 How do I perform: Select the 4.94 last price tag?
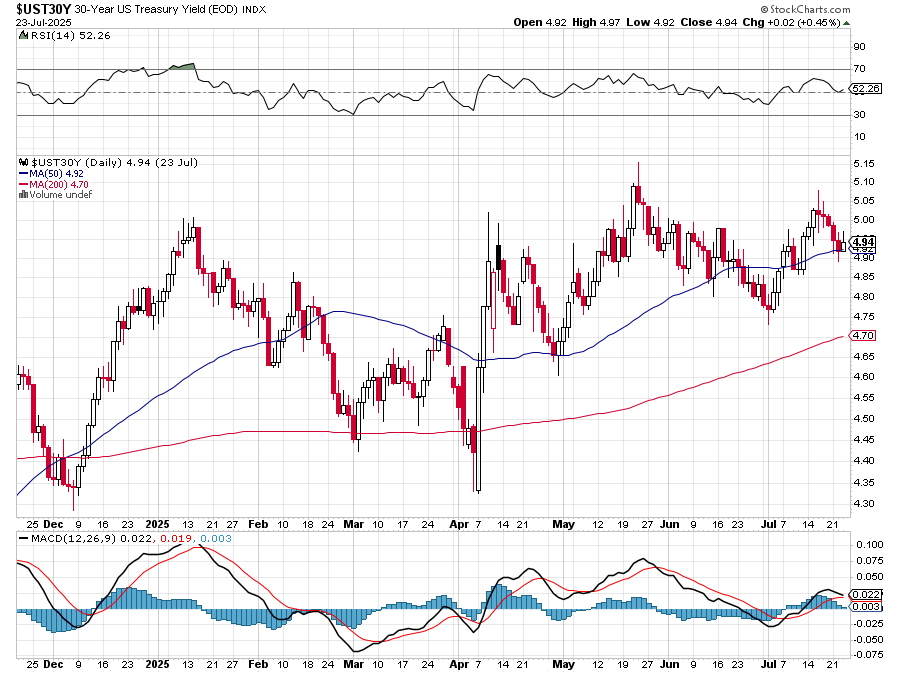coord(864,241)
